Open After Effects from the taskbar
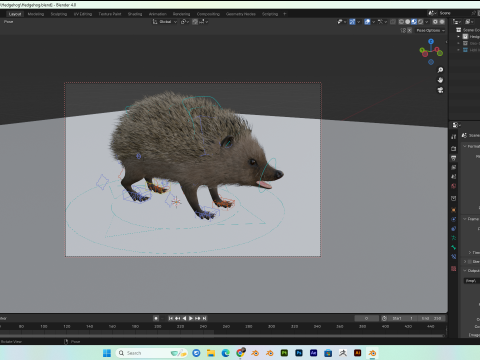This screenshot has height=360, width=480. tap(314, 353)
